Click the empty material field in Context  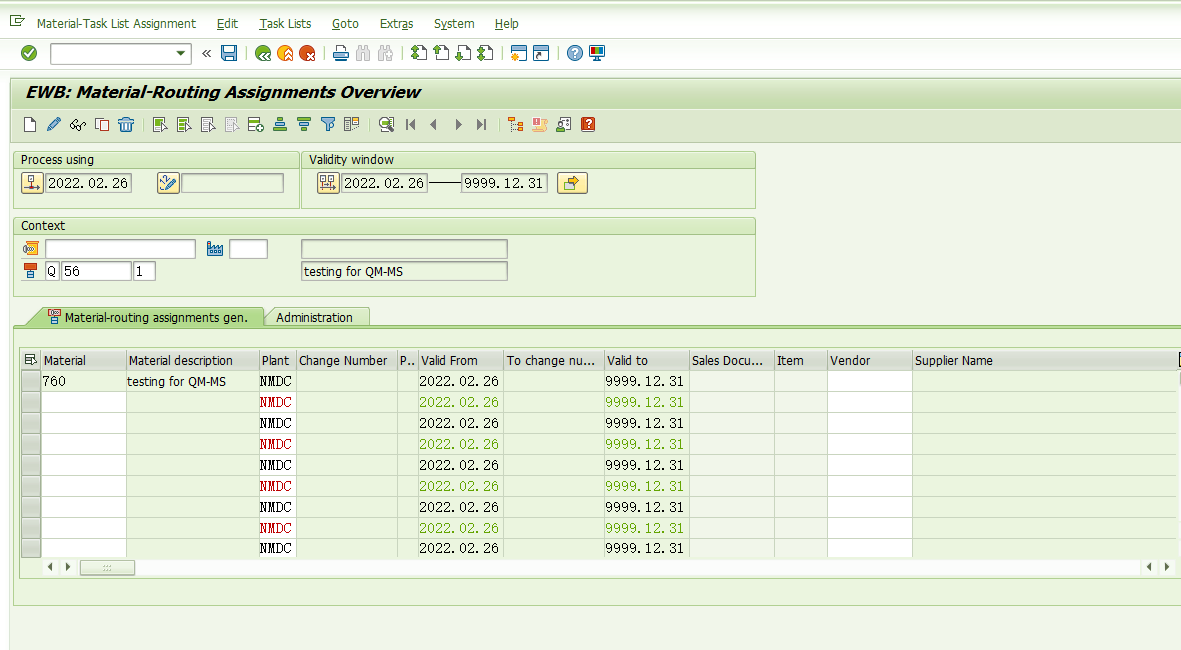pos(121,249)
